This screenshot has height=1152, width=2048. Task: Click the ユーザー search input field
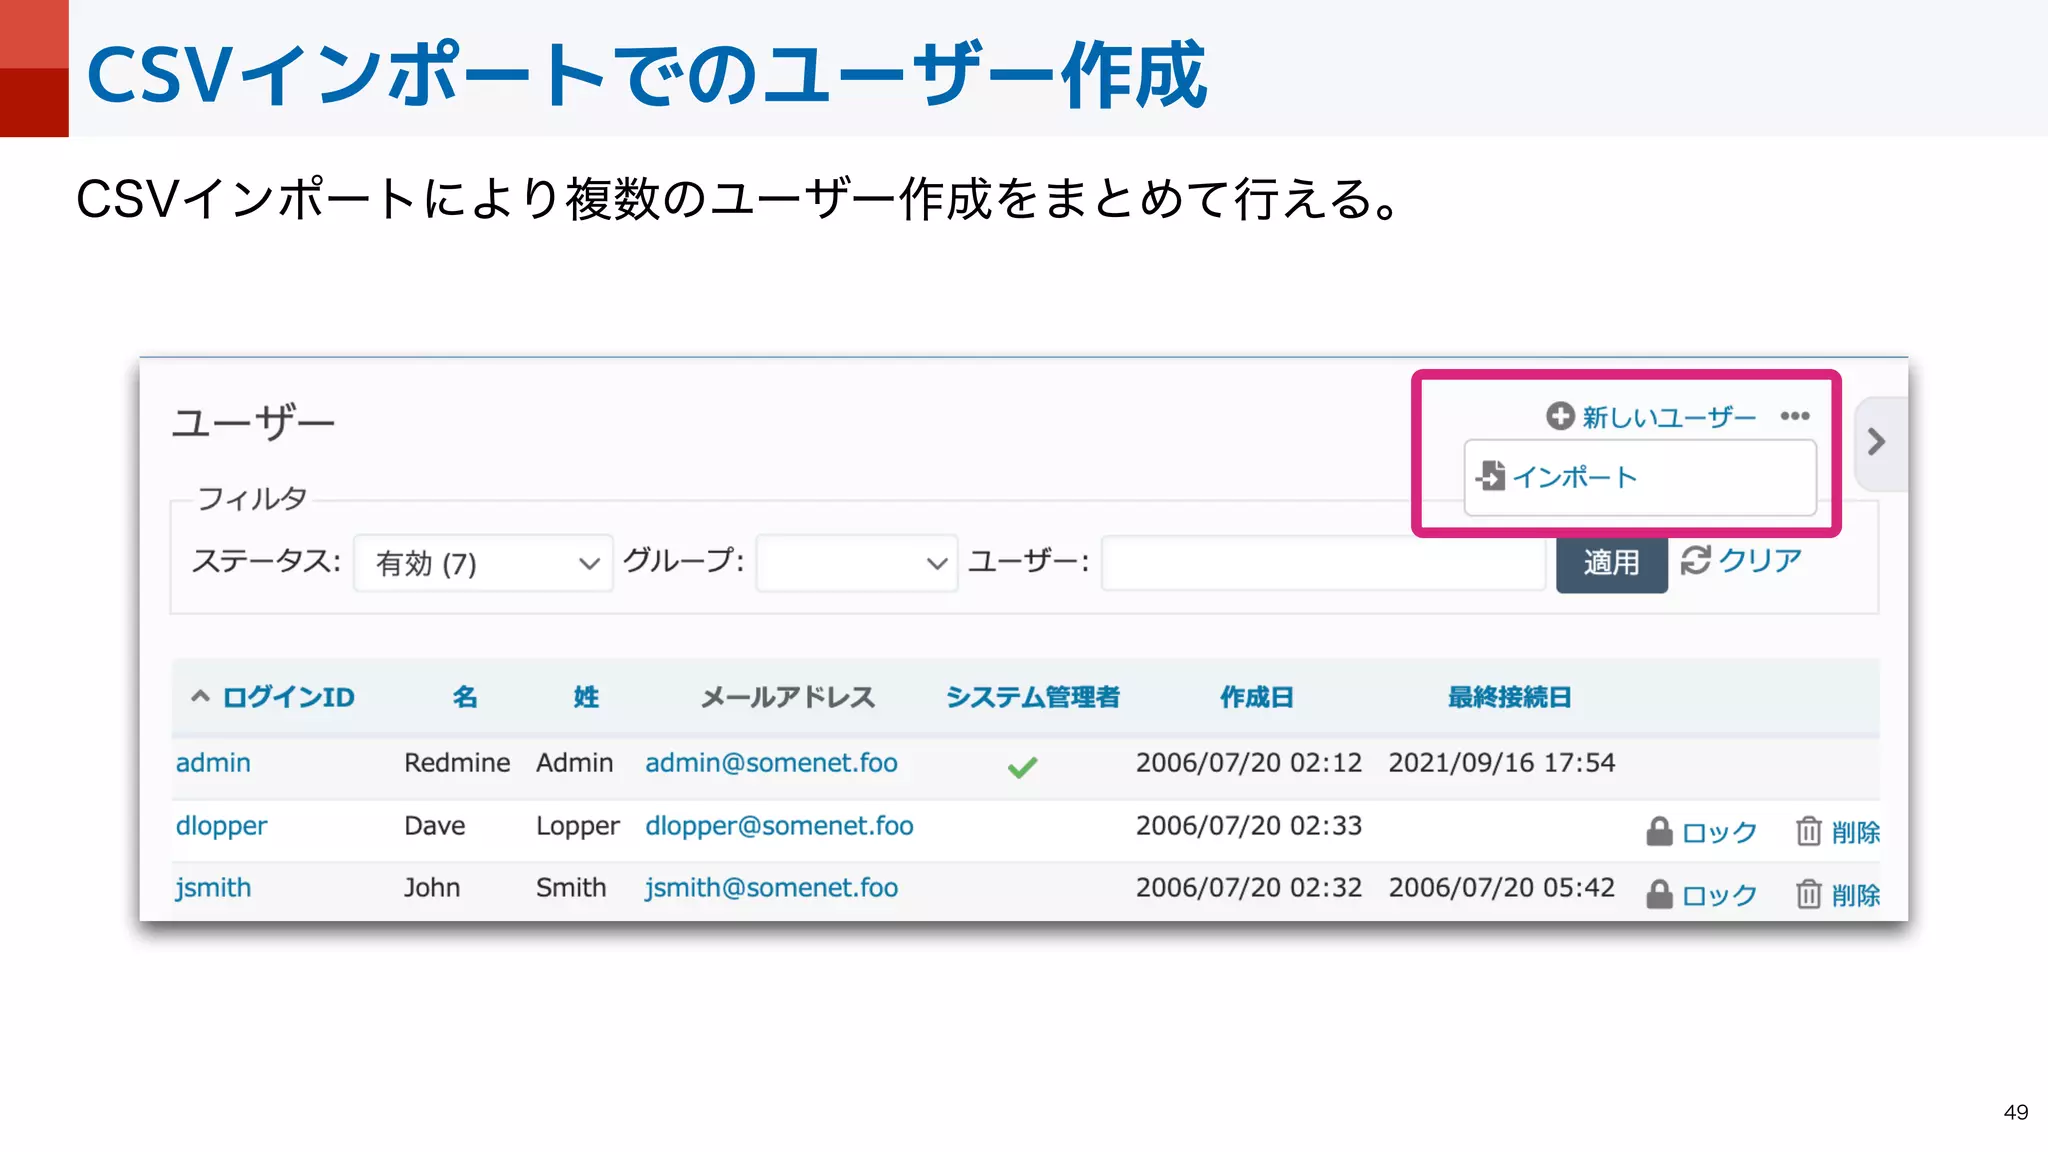pos(1324,563)
